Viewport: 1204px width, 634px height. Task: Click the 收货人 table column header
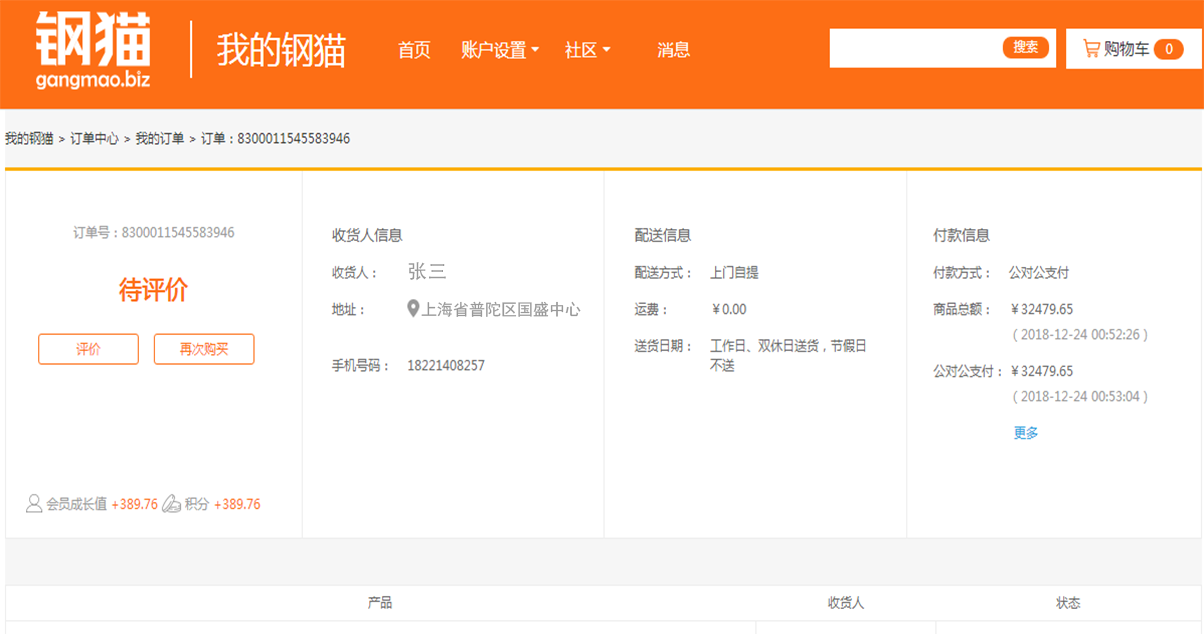846,603
